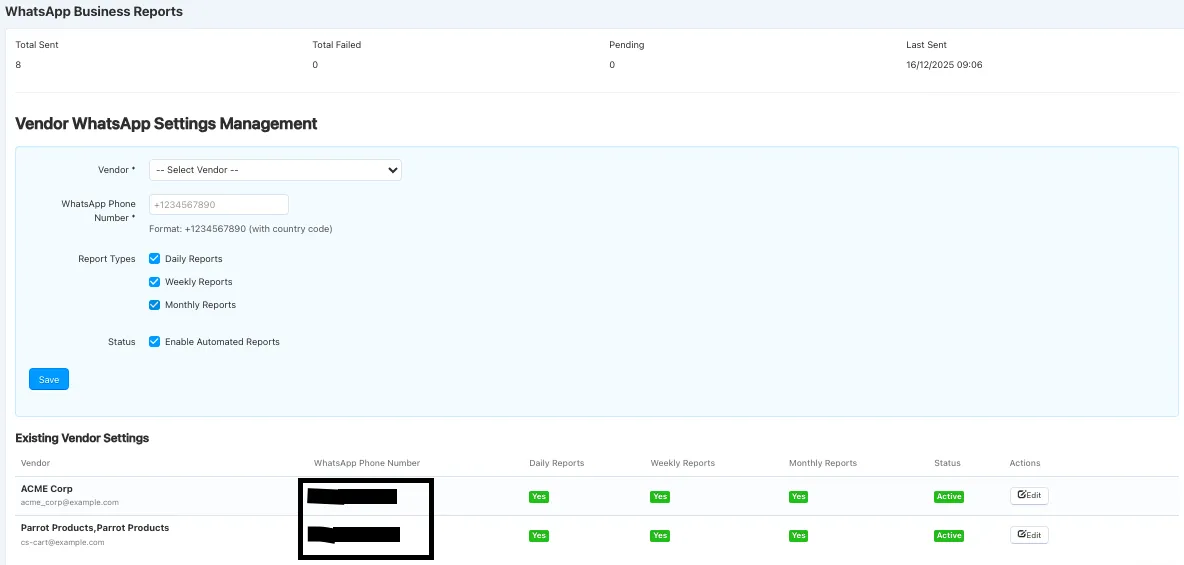Click the Weekly Reports column header

683,463
